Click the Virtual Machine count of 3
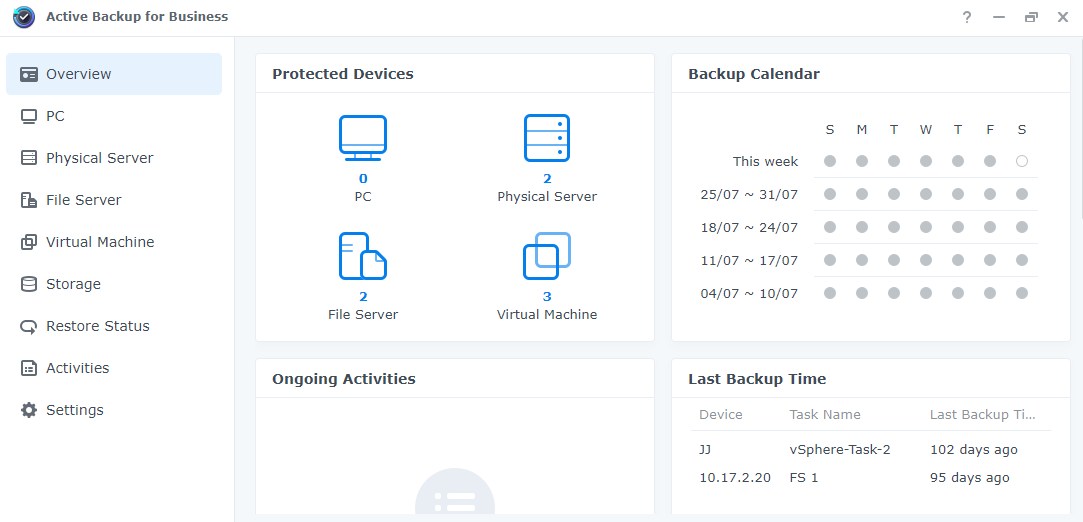 point(547,297)
